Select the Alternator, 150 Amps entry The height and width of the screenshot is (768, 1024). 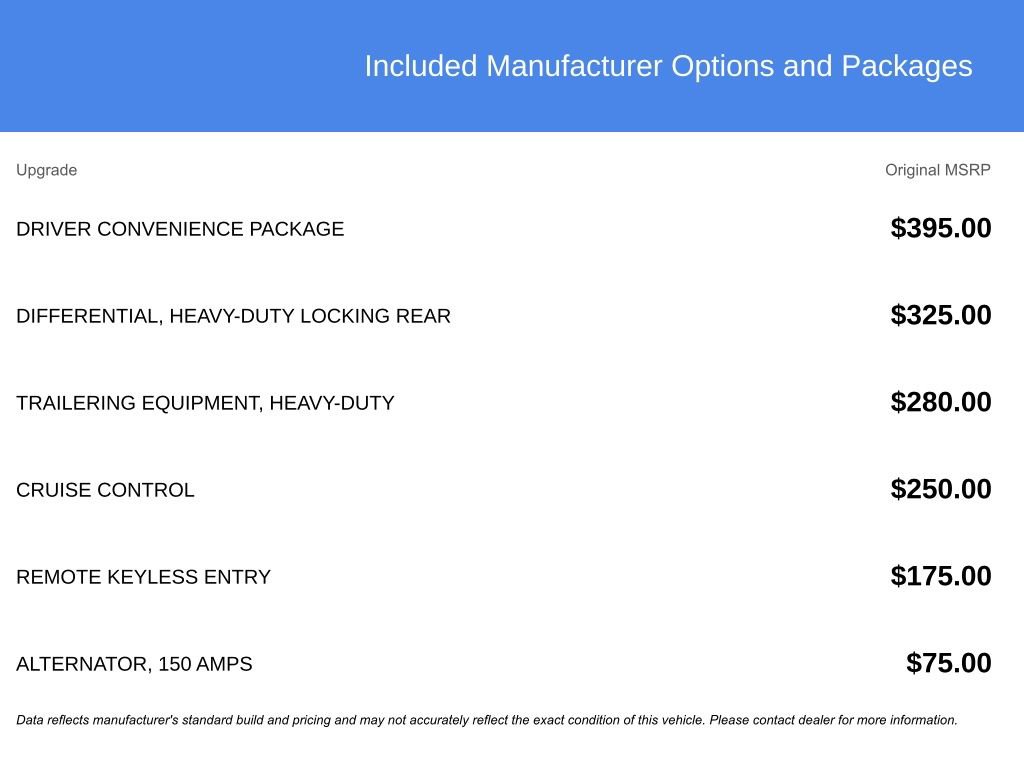coord(134,664)
